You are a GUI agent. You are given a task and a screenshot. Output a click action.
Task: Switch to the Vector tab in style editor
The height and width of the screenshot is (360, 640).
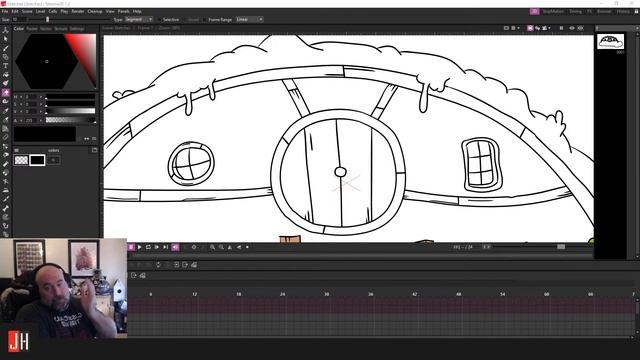pyautogui.click(x=46, y=29)
